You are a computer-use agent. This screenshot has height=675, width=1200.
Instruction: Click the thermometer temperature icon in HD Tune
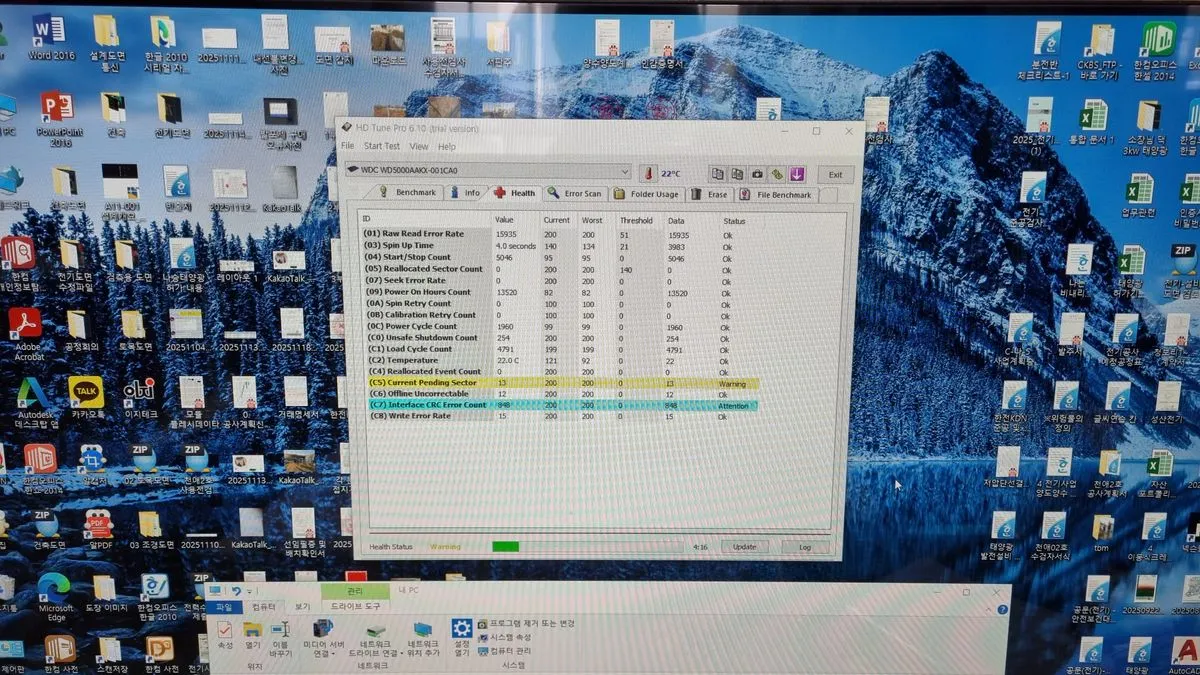(x=648, y=173)
